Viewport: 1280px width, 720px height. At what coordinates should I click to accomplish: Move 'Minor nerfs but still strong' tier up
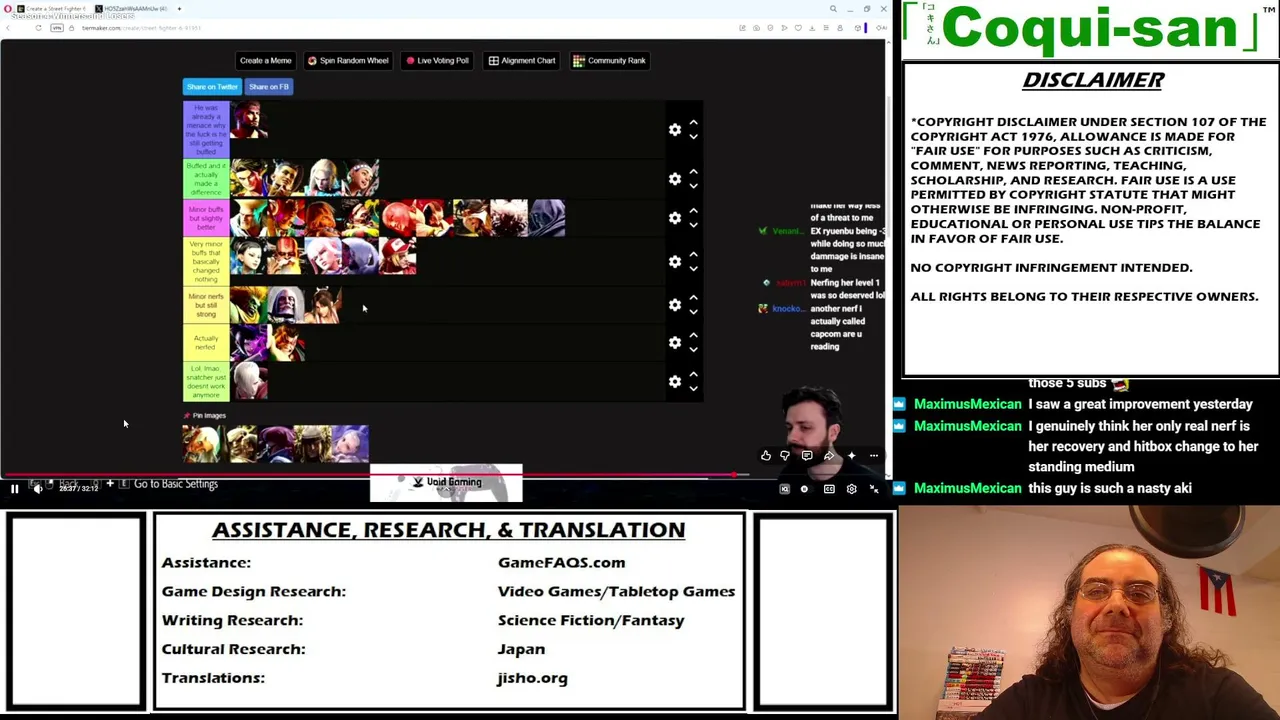[x=693, y=298]
